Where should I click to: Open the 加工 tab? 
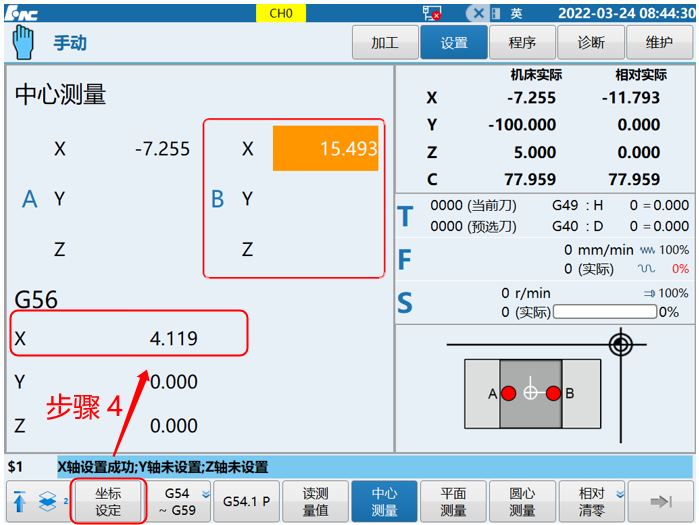pyautogui.click(x=385, y=43)
